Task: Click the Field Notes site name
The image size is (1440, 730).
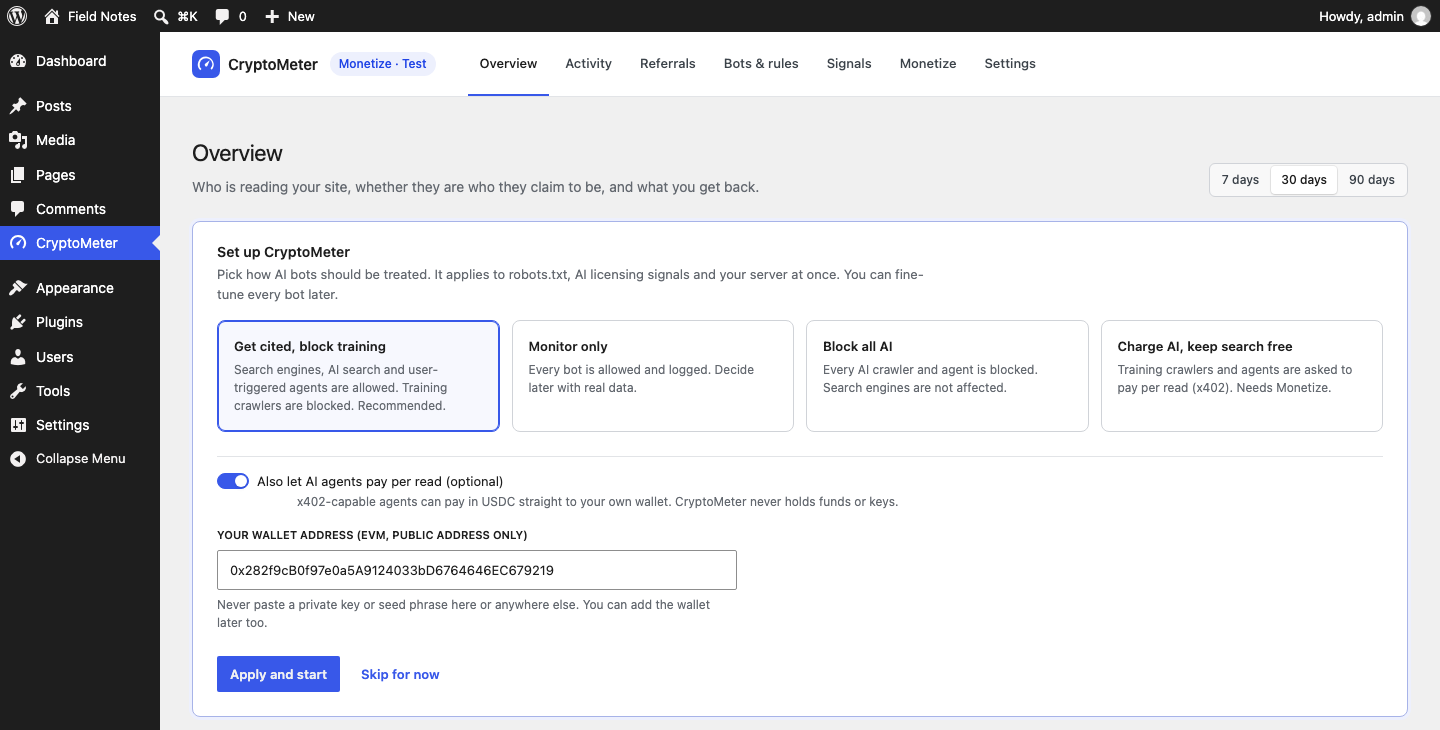Action: pyautogui.click(x=102, y=16)
